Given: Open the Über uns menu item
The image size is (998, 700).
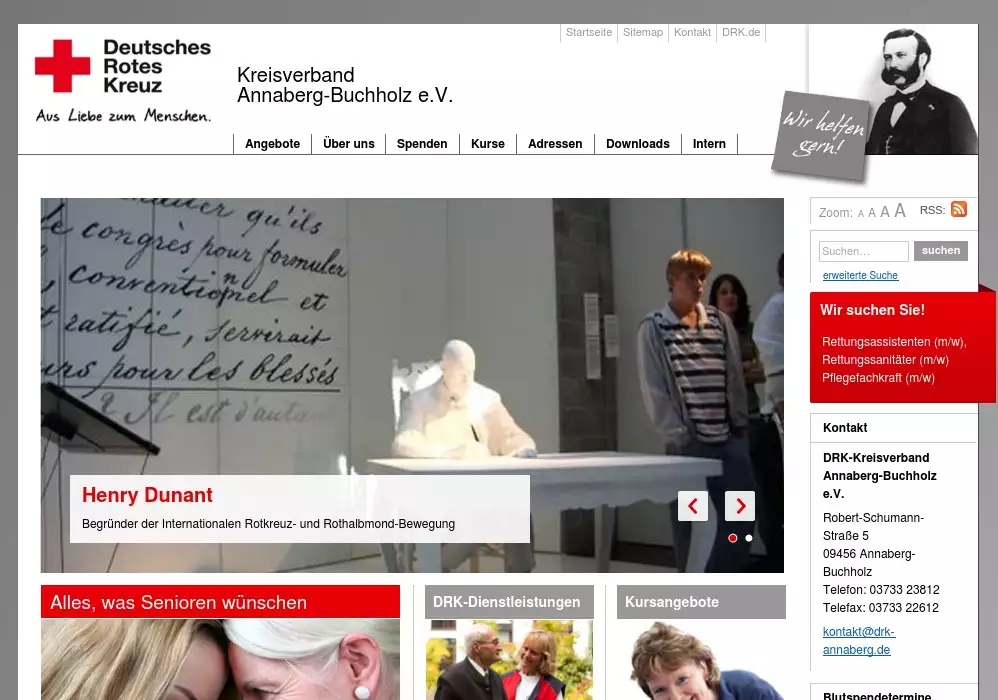Looking at the screenshot, I should (348, 144).
